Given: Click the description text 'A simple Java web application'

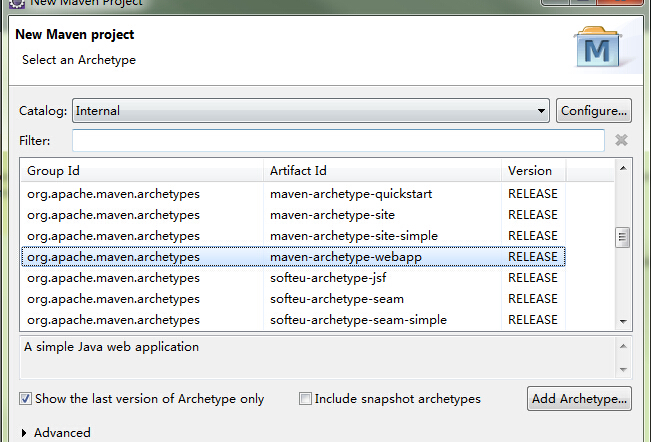Looking at the screenshot, I should coord(111,347).
